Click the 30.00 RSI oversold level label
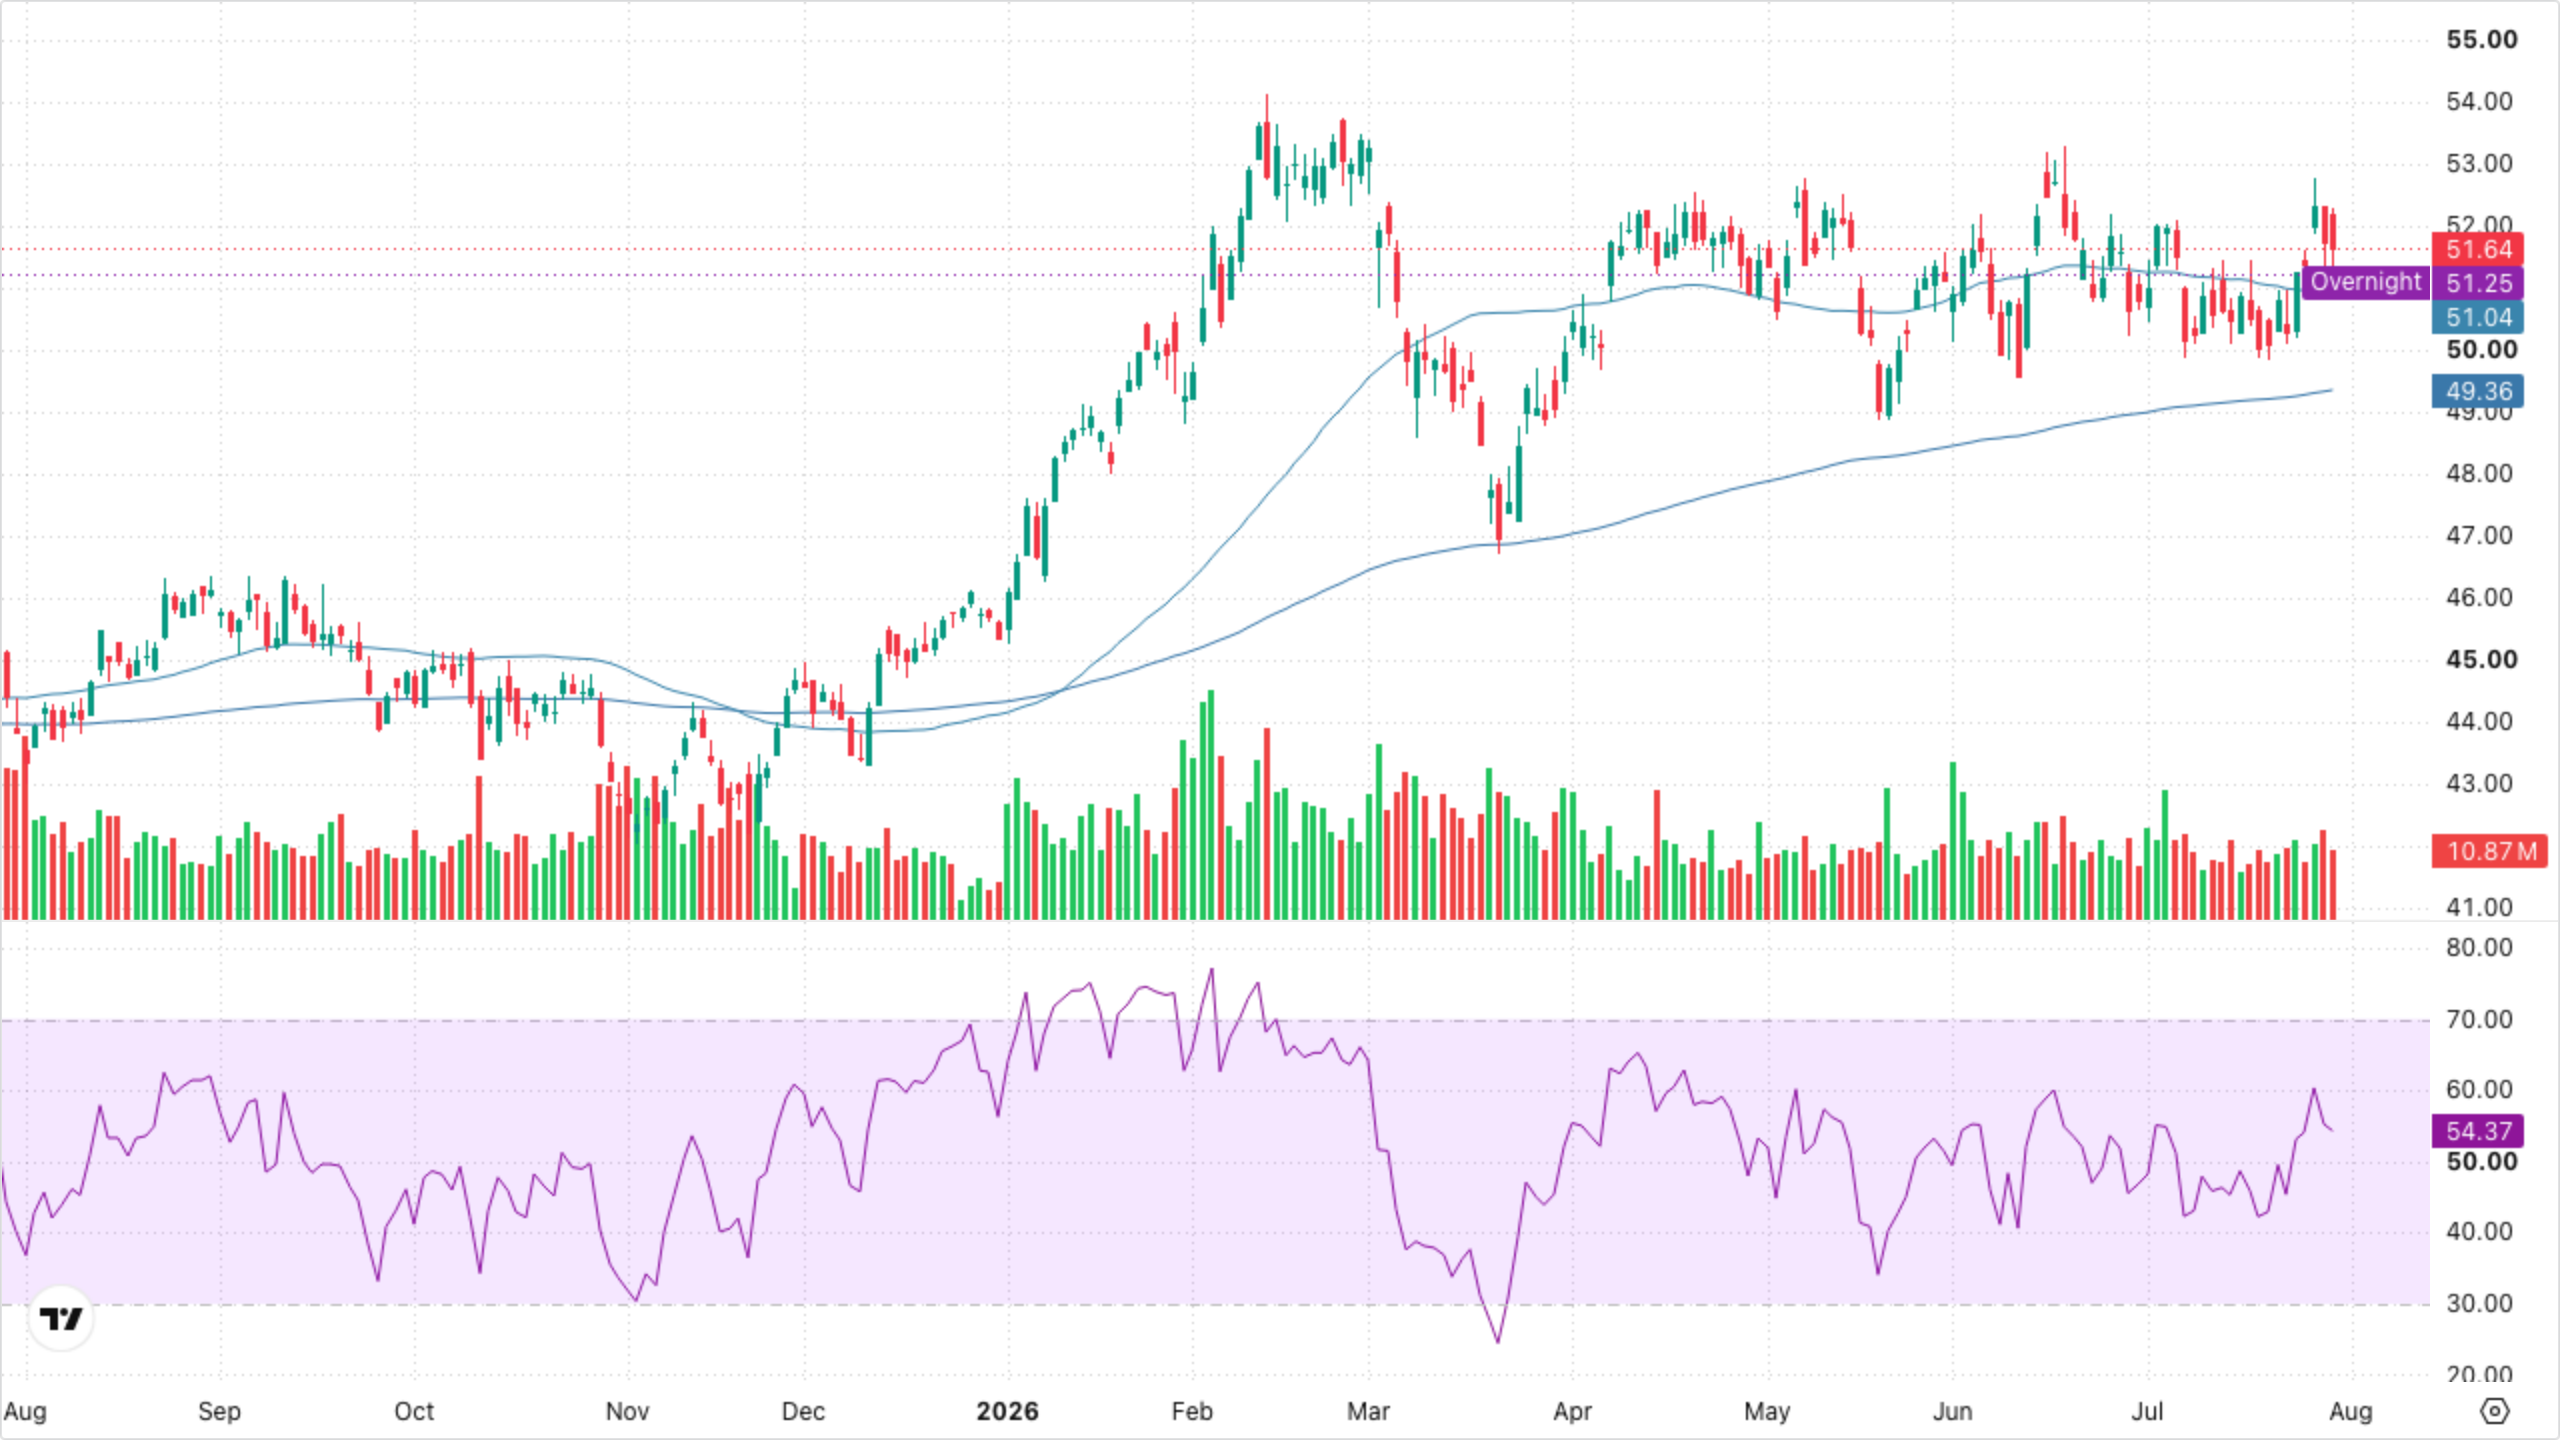Viewport: 2560px width, 1440px height. [x=2479, y=1304]
